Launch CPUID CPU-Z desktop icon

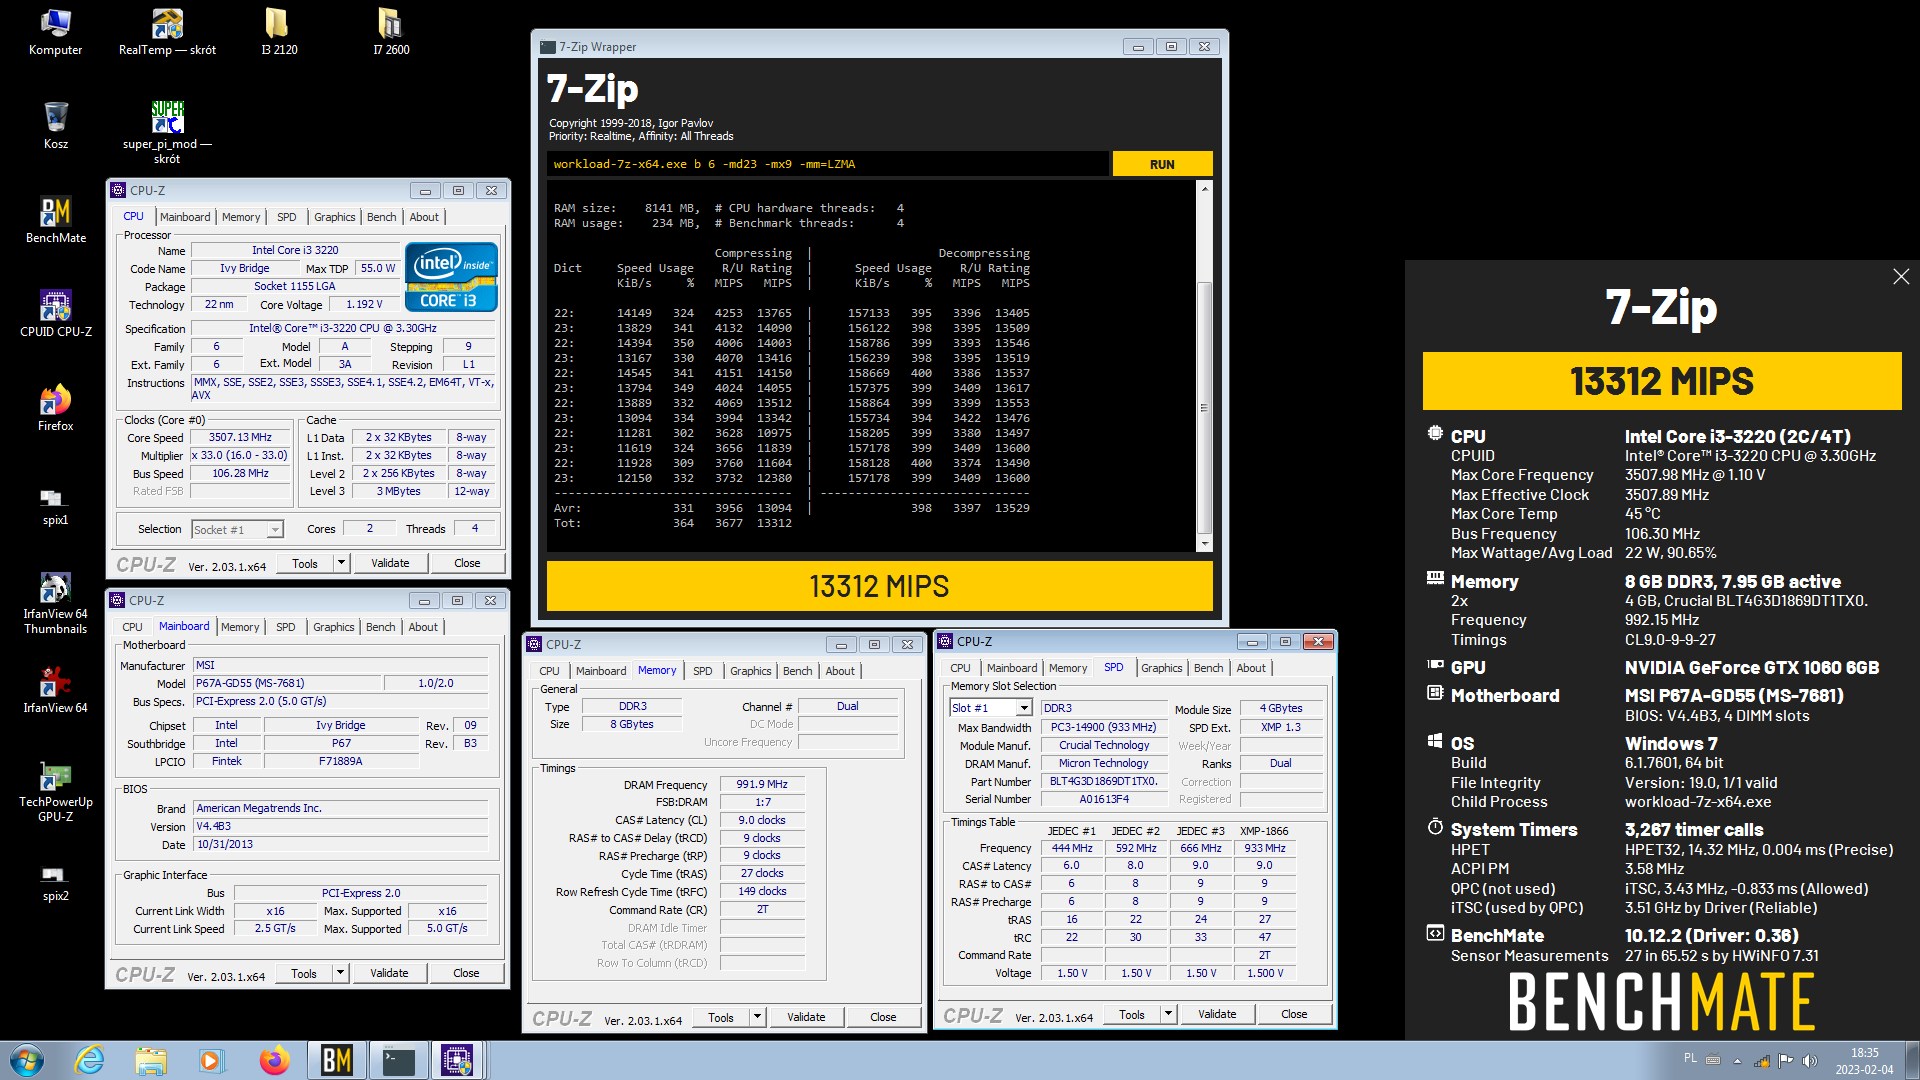coord(56,314)
